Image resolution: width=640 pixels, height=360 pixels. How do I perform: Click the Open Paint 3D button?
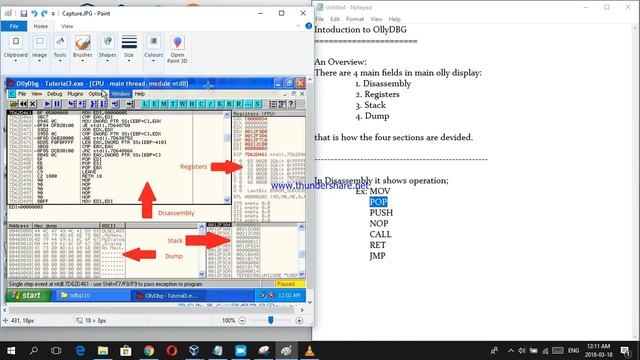pyautogui.click(x=177, y=49)
